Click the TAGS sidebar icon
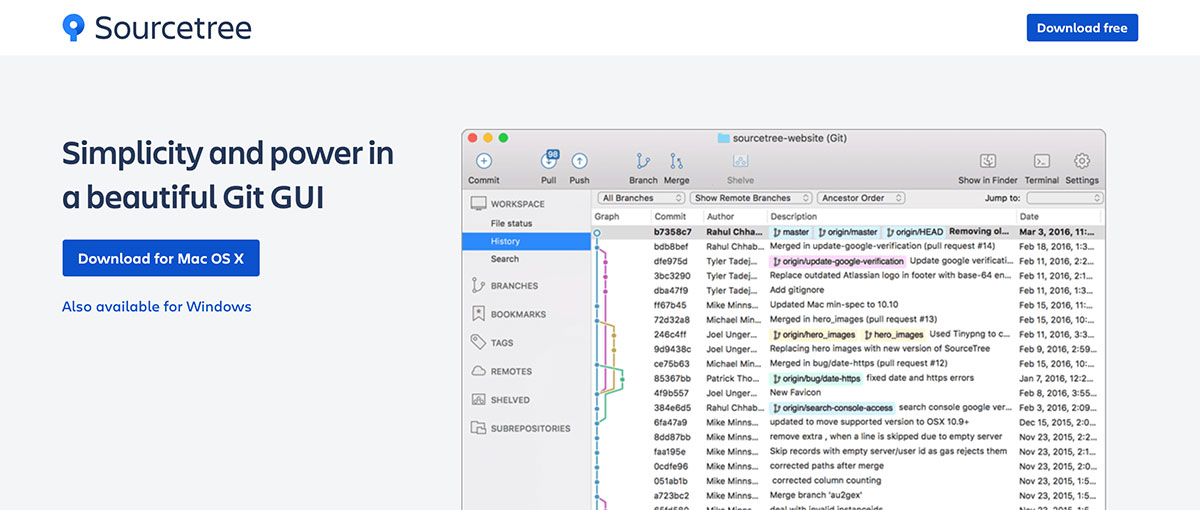 478,342
